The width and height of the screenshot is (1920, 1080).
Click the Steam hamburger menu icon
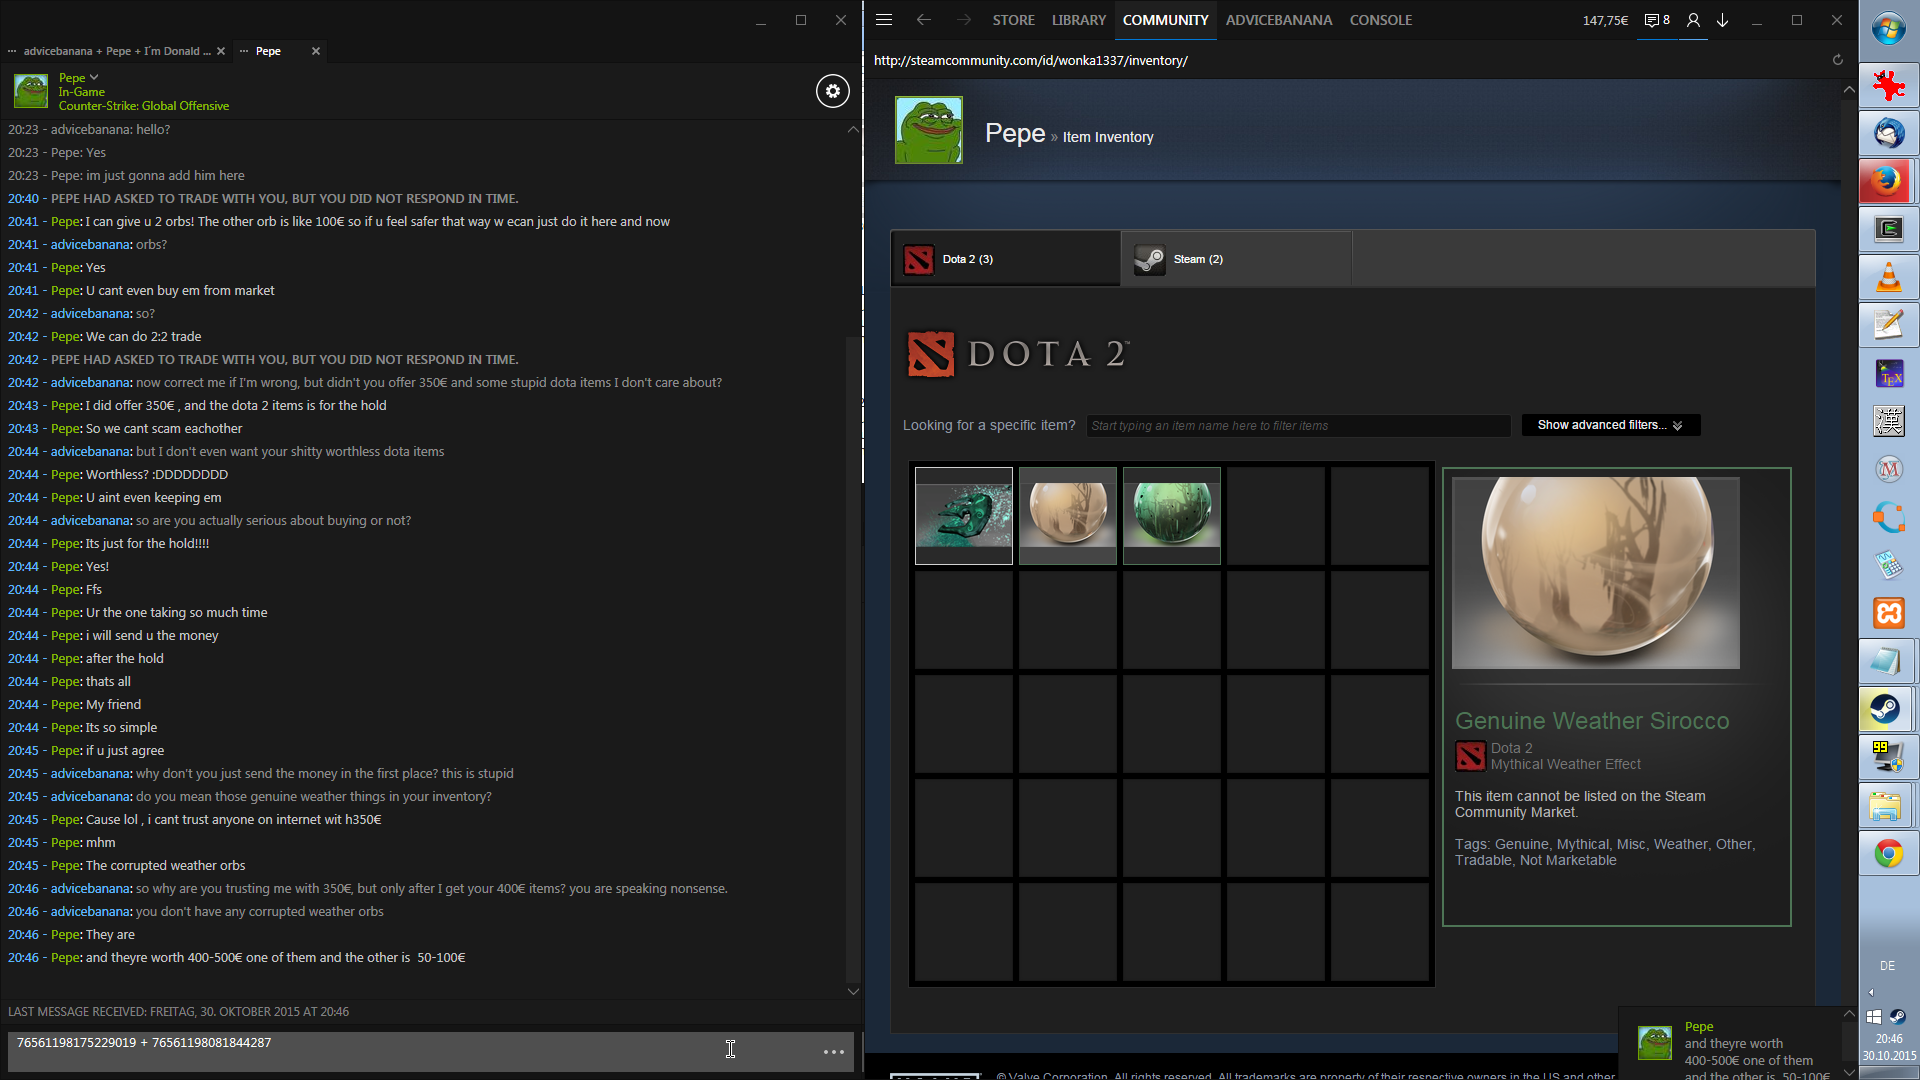(x=884, y=20)
